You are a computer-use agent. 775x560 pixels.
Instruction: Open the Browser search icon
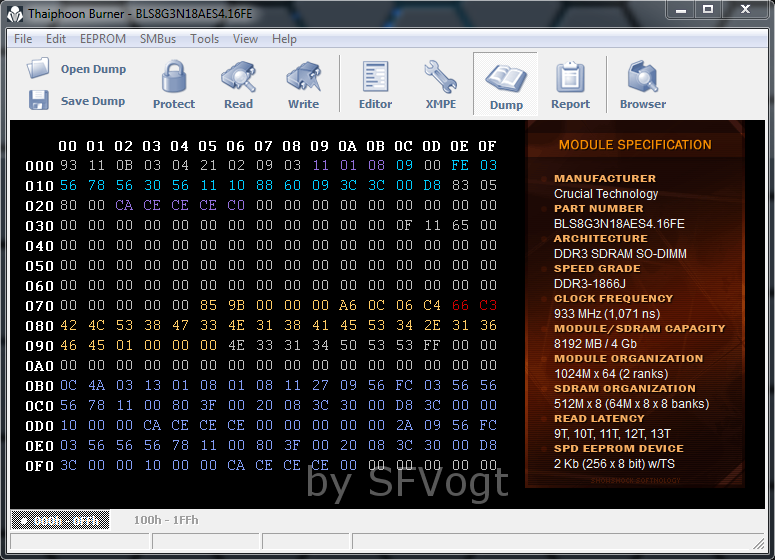point(643,77)
